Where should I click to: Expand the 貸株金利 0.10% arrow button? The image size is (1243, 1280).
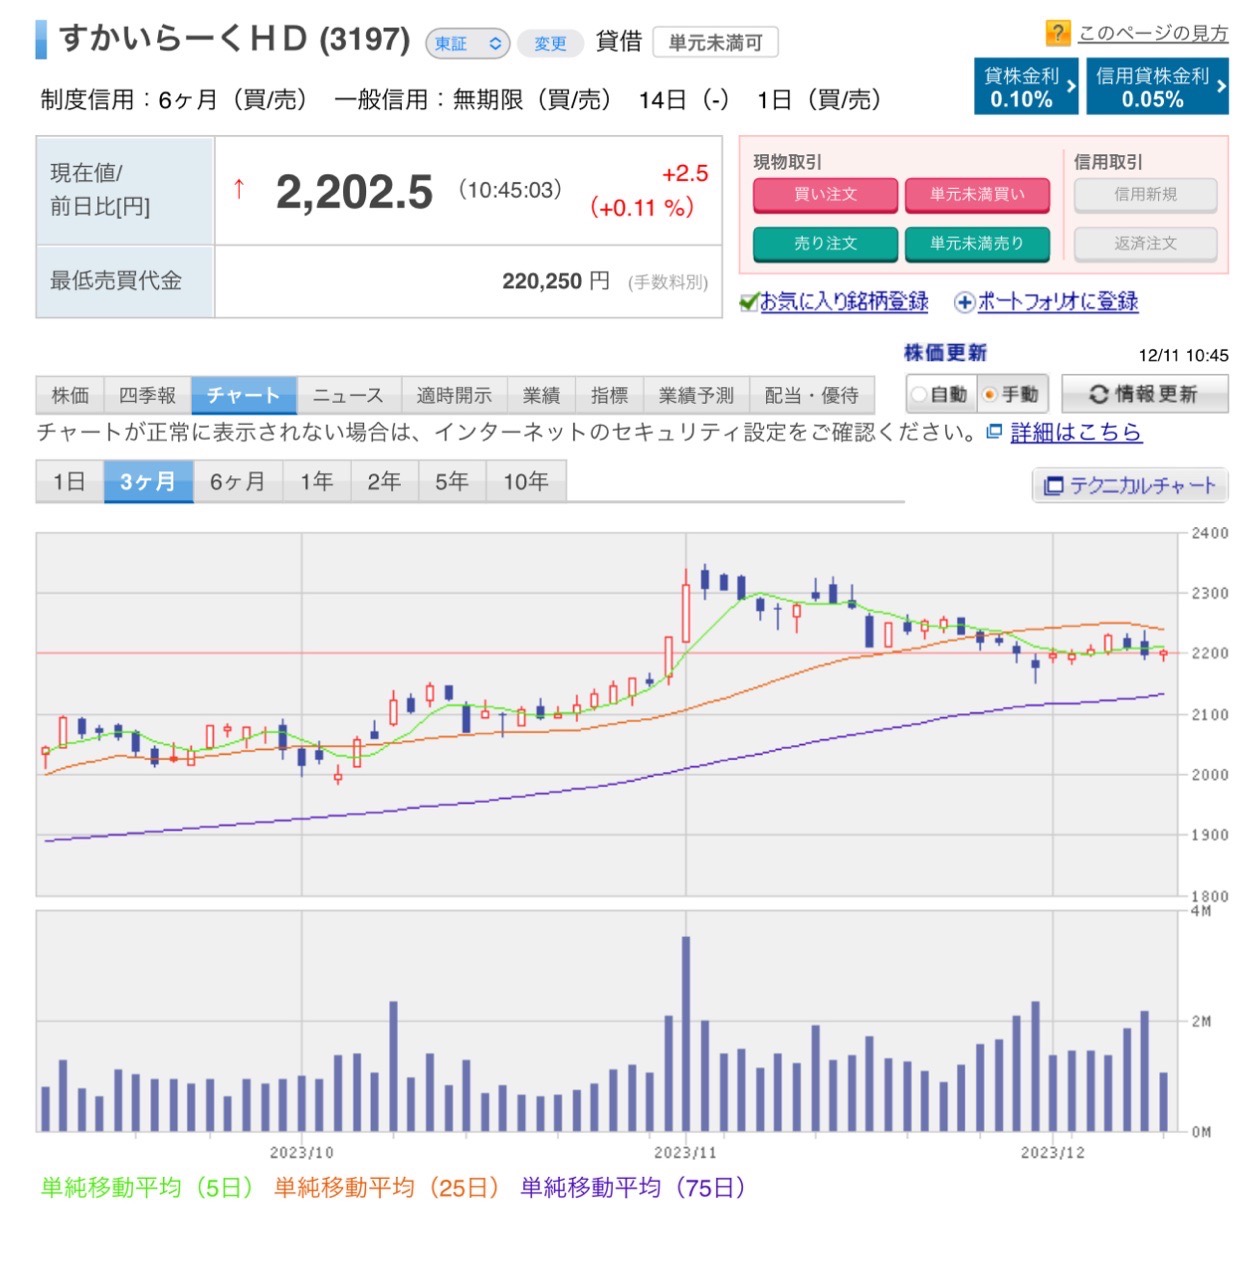1026,87
